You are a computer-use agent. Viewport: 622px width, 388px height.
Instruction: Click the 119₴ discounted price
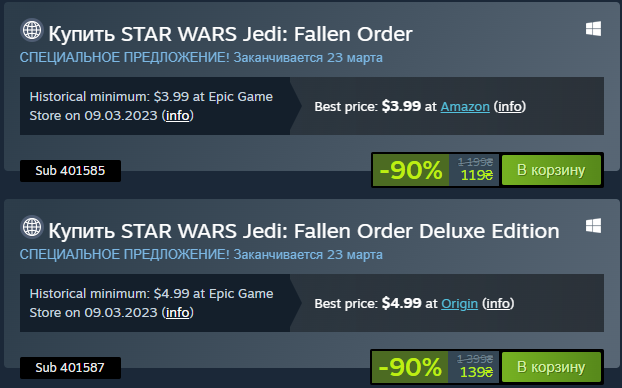476,175
